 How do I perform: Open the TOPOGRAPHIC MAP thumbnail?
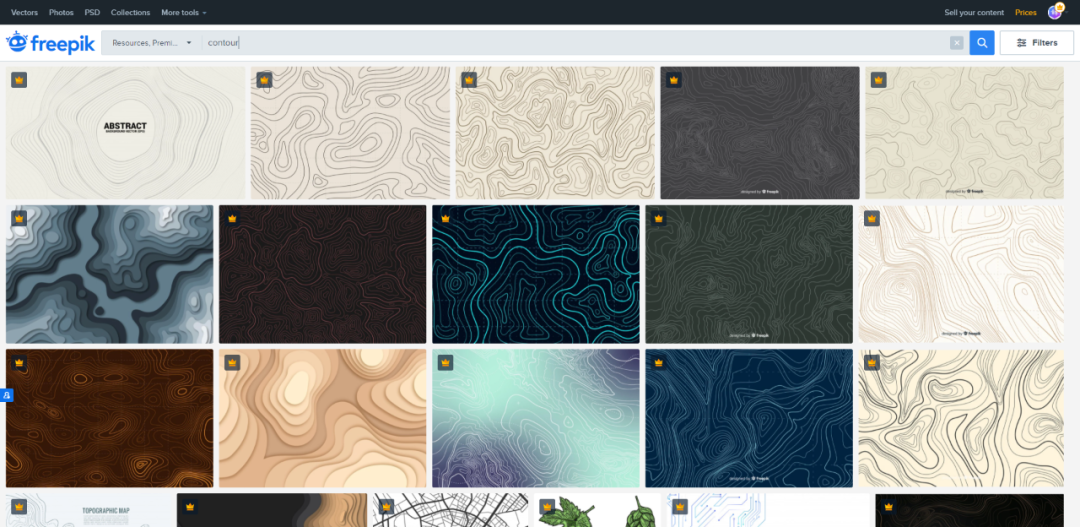pyautogui.click(x=88, y=510)
